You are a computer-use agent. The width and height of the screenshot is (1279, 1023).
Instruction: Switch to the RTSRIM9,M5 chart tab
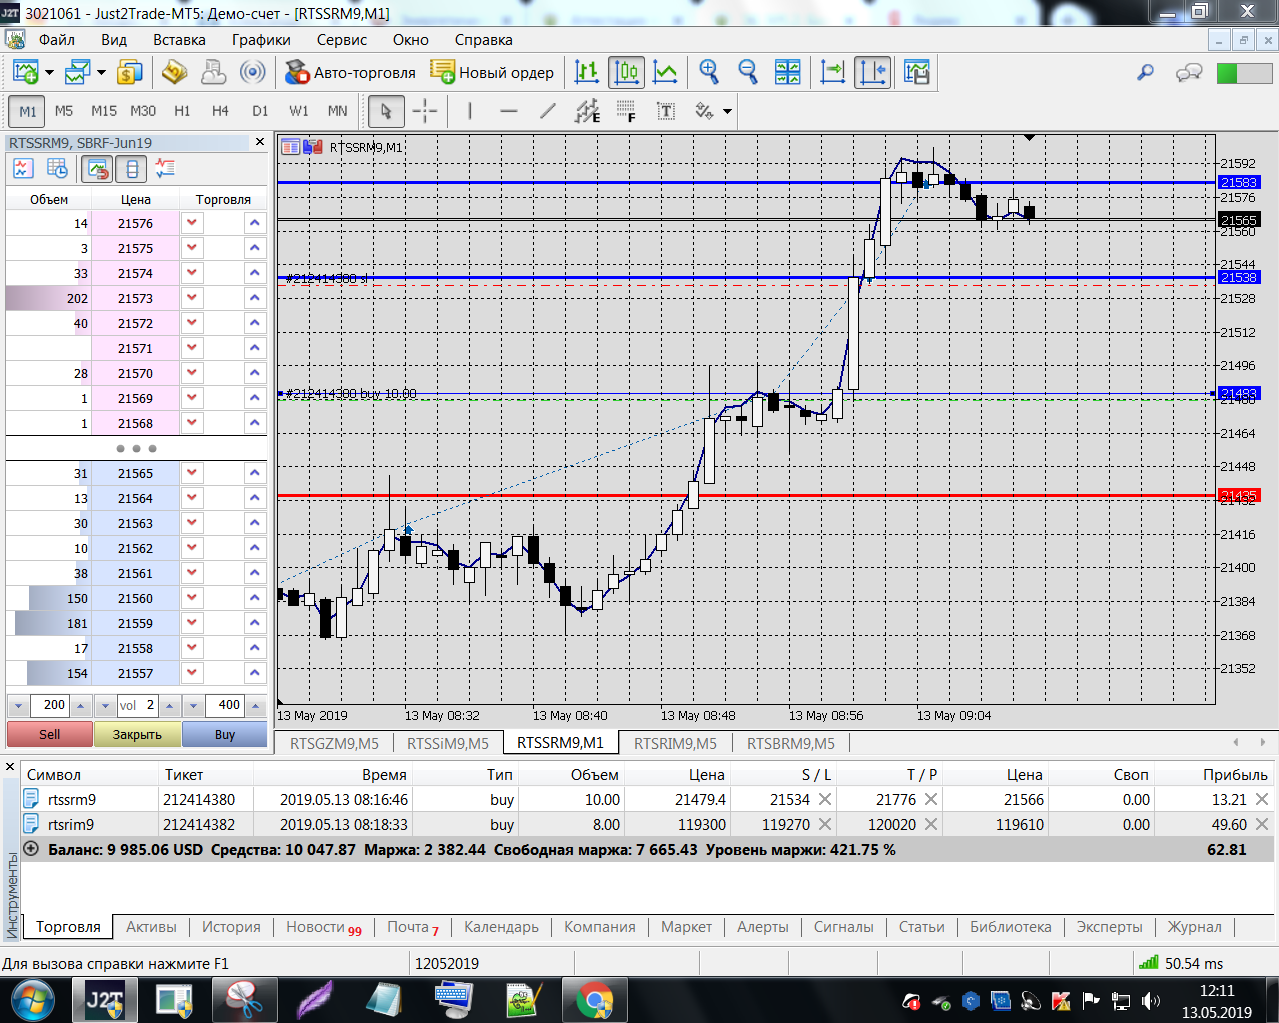tap(675, 743)
